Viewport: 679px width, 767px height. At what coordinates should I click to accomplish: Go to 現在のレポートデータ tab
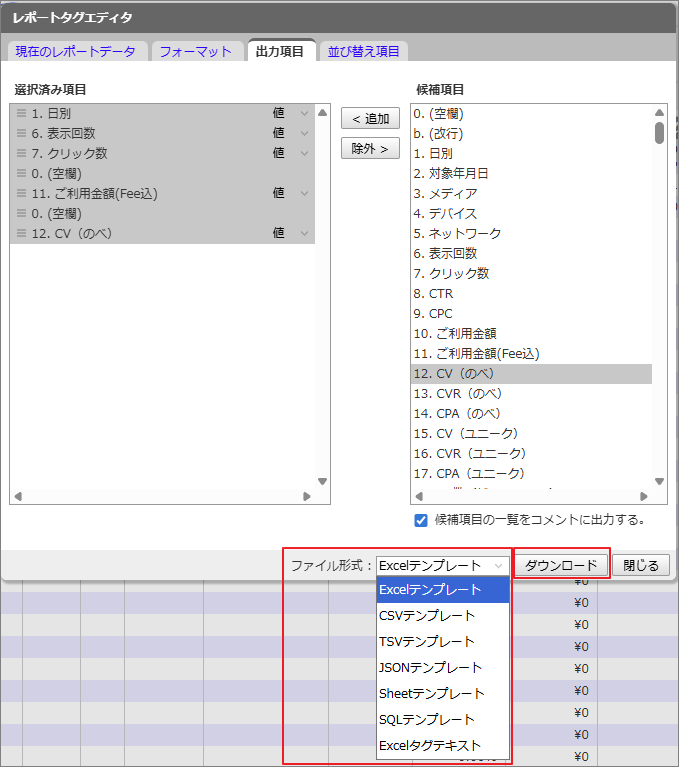[76, 51]
